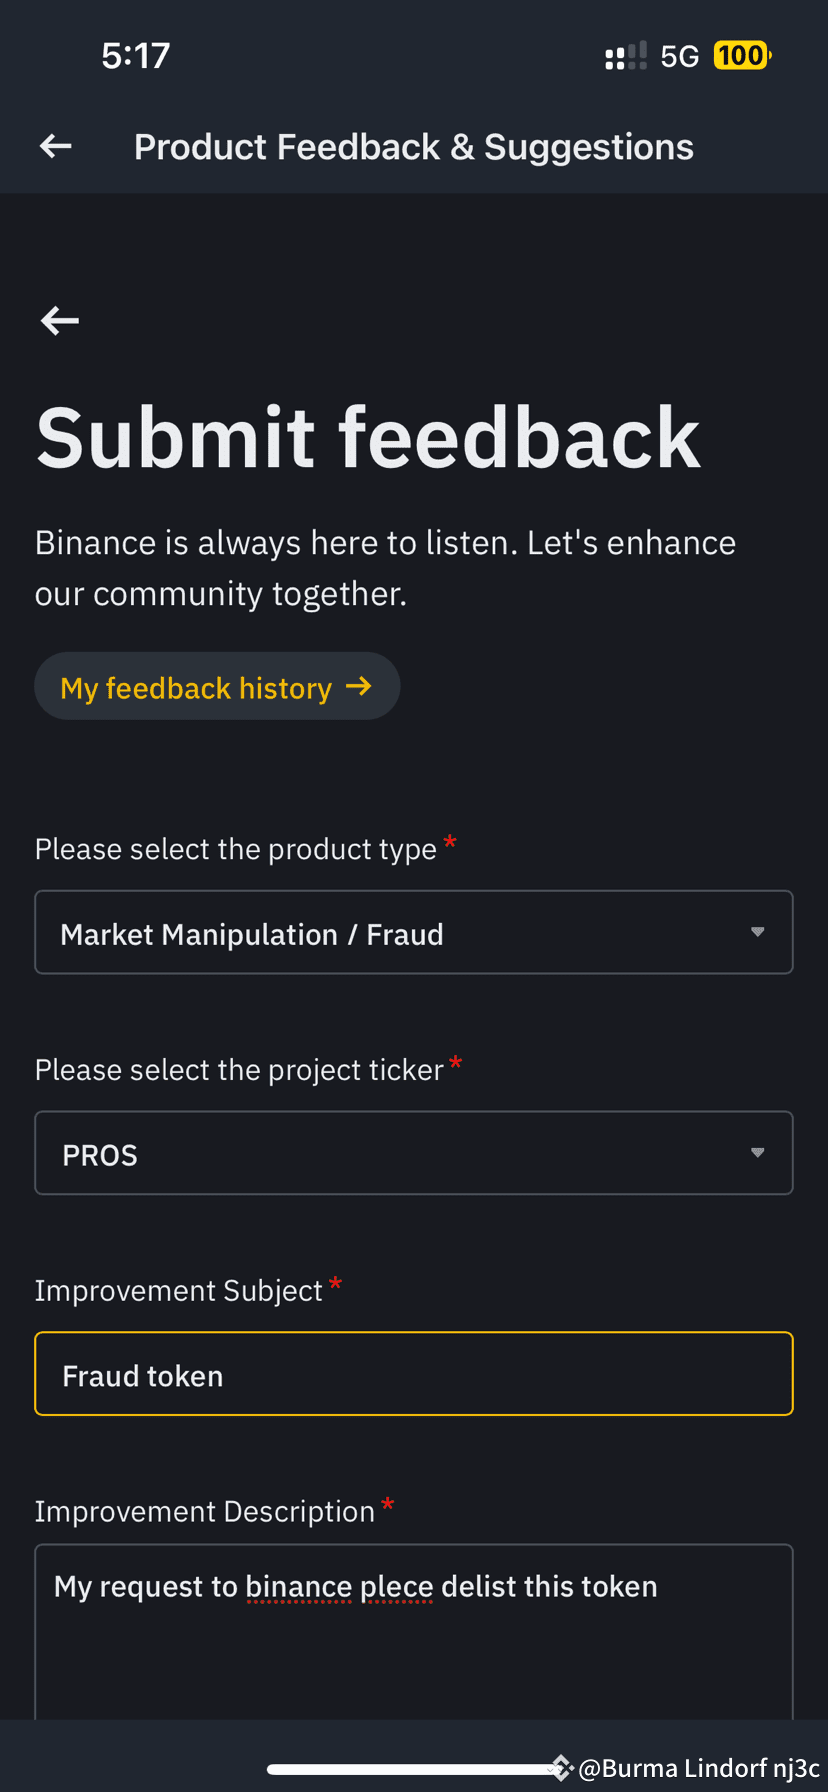This screenshot has height=1792, width=828.
Task: Tap the Product Feedback & Suggestions title
Action: 414,145
